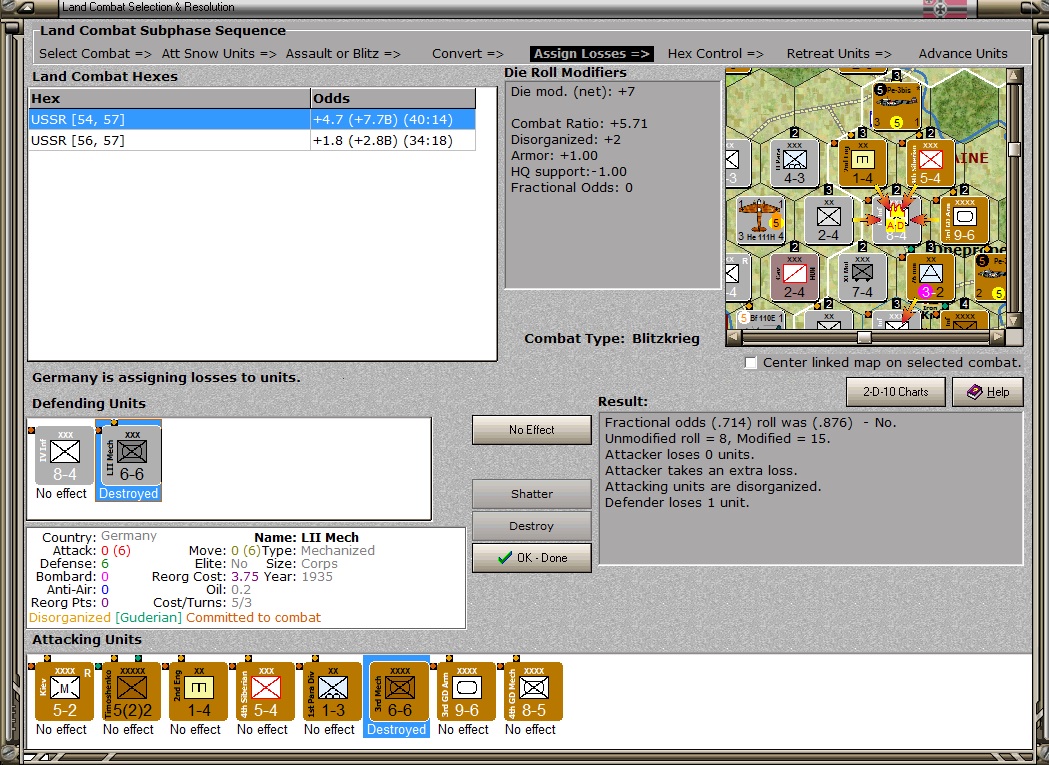Viewport: 1049px width, 765px height.
Task: Click the Destroy button
Action: pyautogui.click(x=532, y=526)
